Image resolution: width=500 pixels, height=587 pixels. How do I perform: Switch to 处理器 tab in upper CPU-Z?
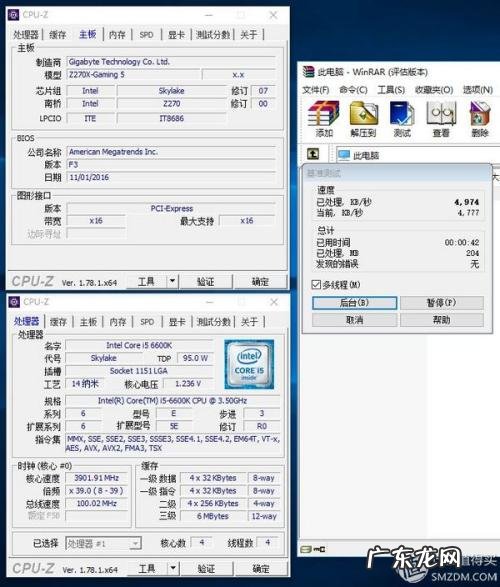tap(26, 35)
